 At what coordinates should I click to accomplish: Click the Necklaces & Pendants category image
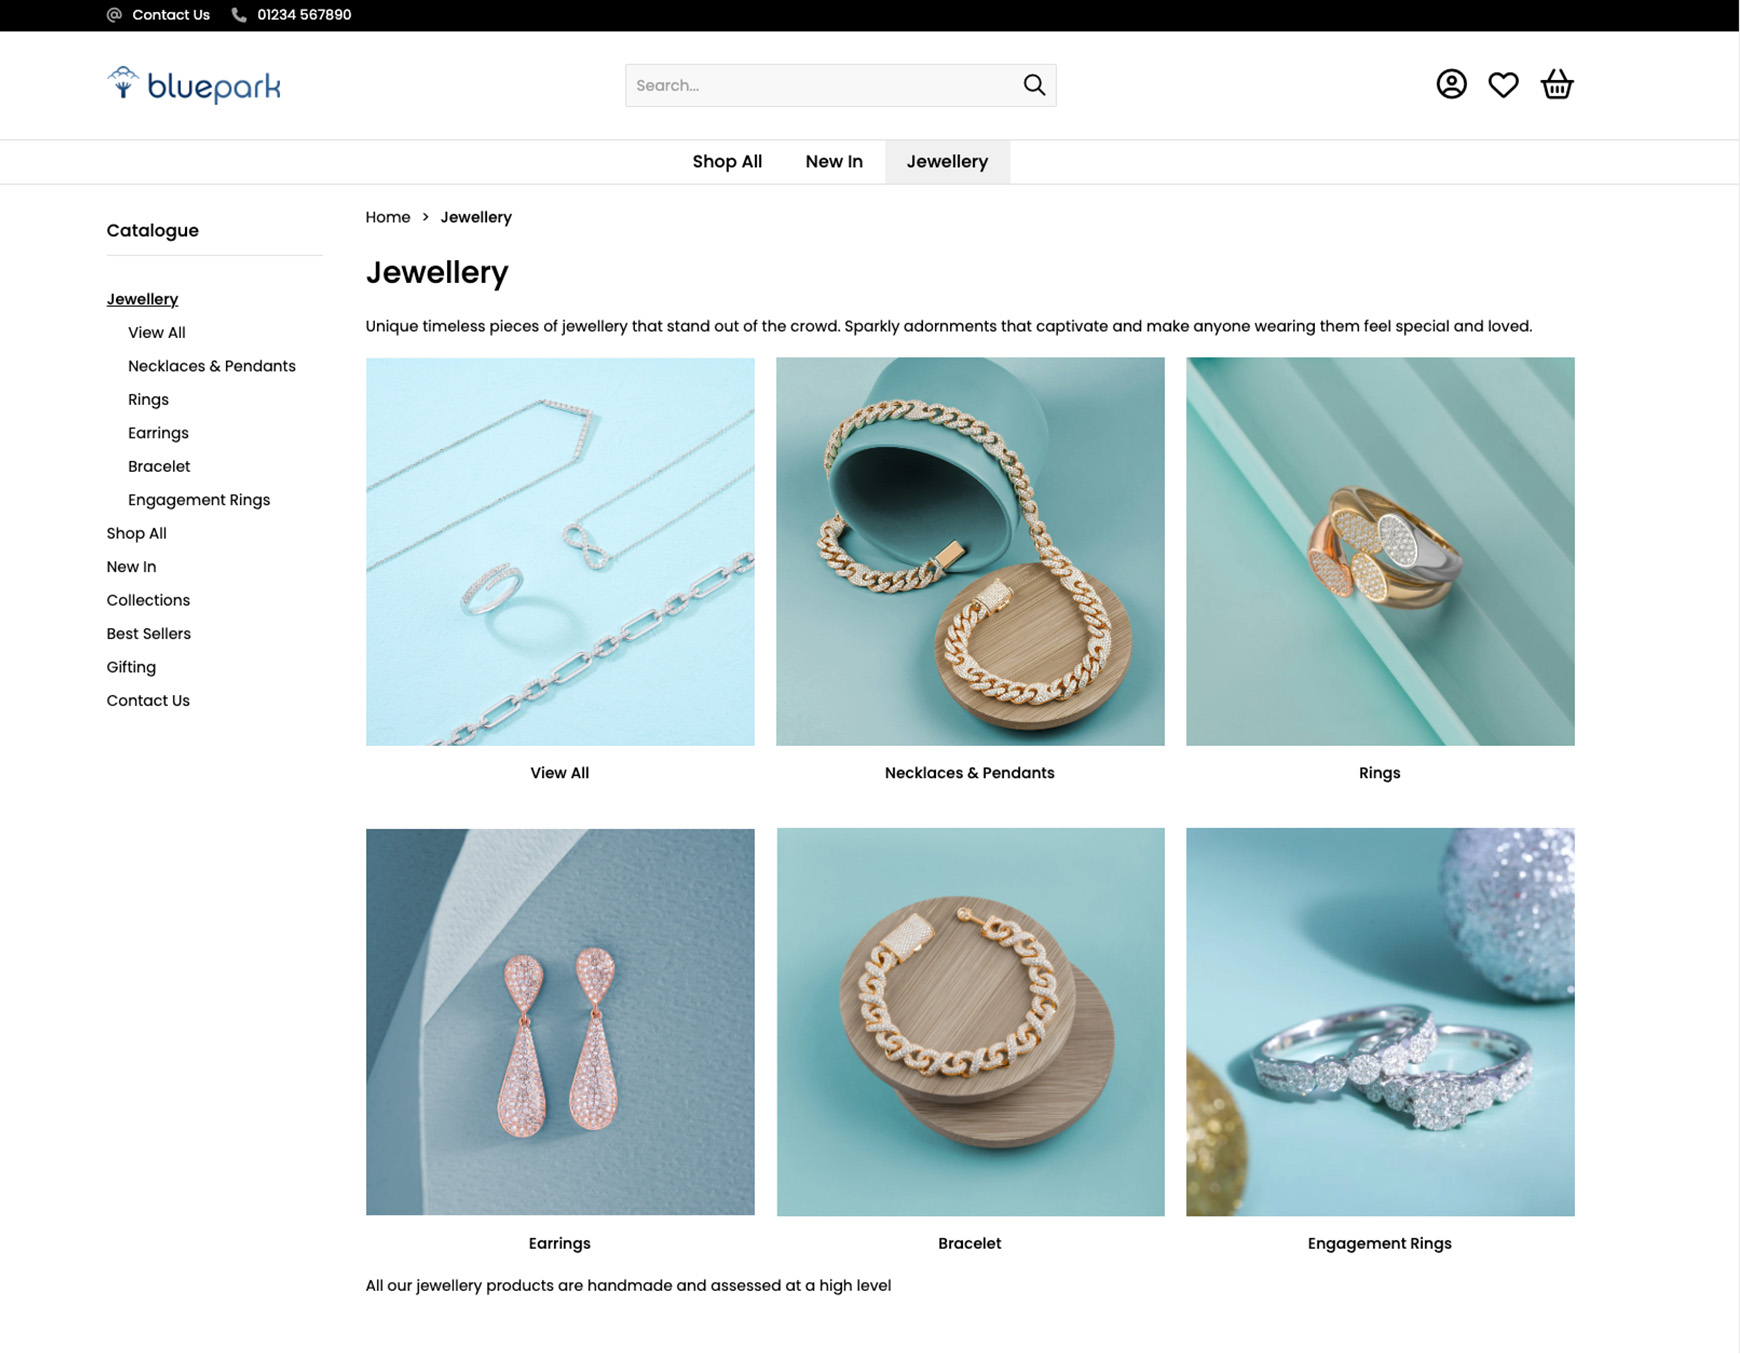tap(970, 552)
